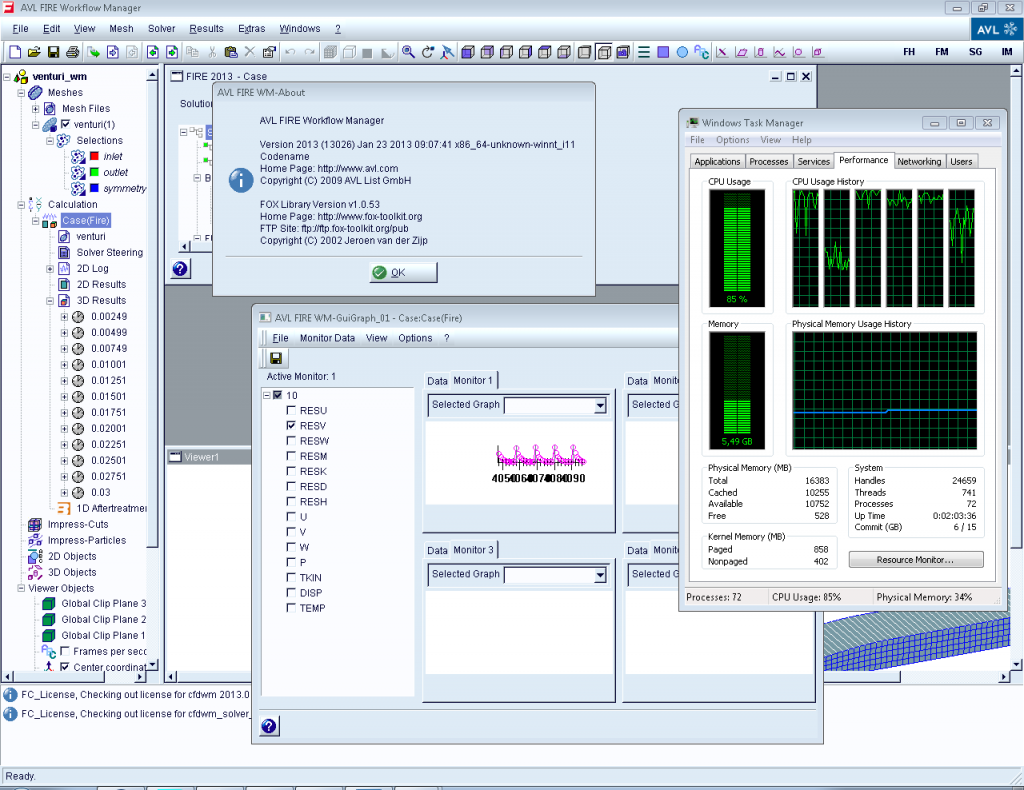
Task: Open Selected Graph dropdown in Monitor 1
Action: point(600,405)
